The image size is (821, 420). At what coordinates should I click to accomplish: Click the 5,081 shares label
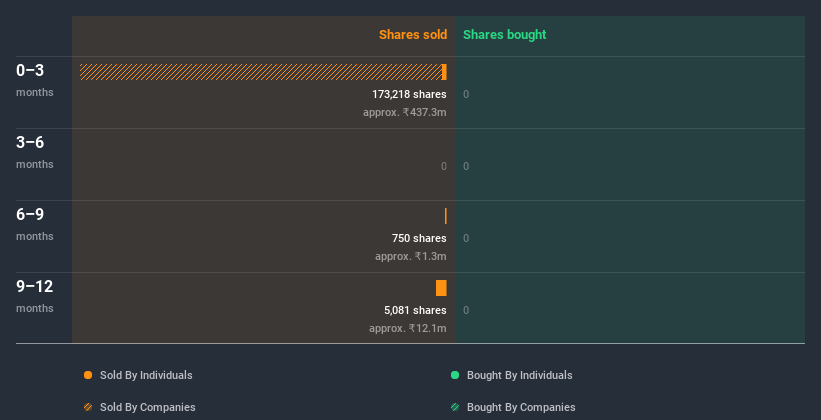click(415, 310)
